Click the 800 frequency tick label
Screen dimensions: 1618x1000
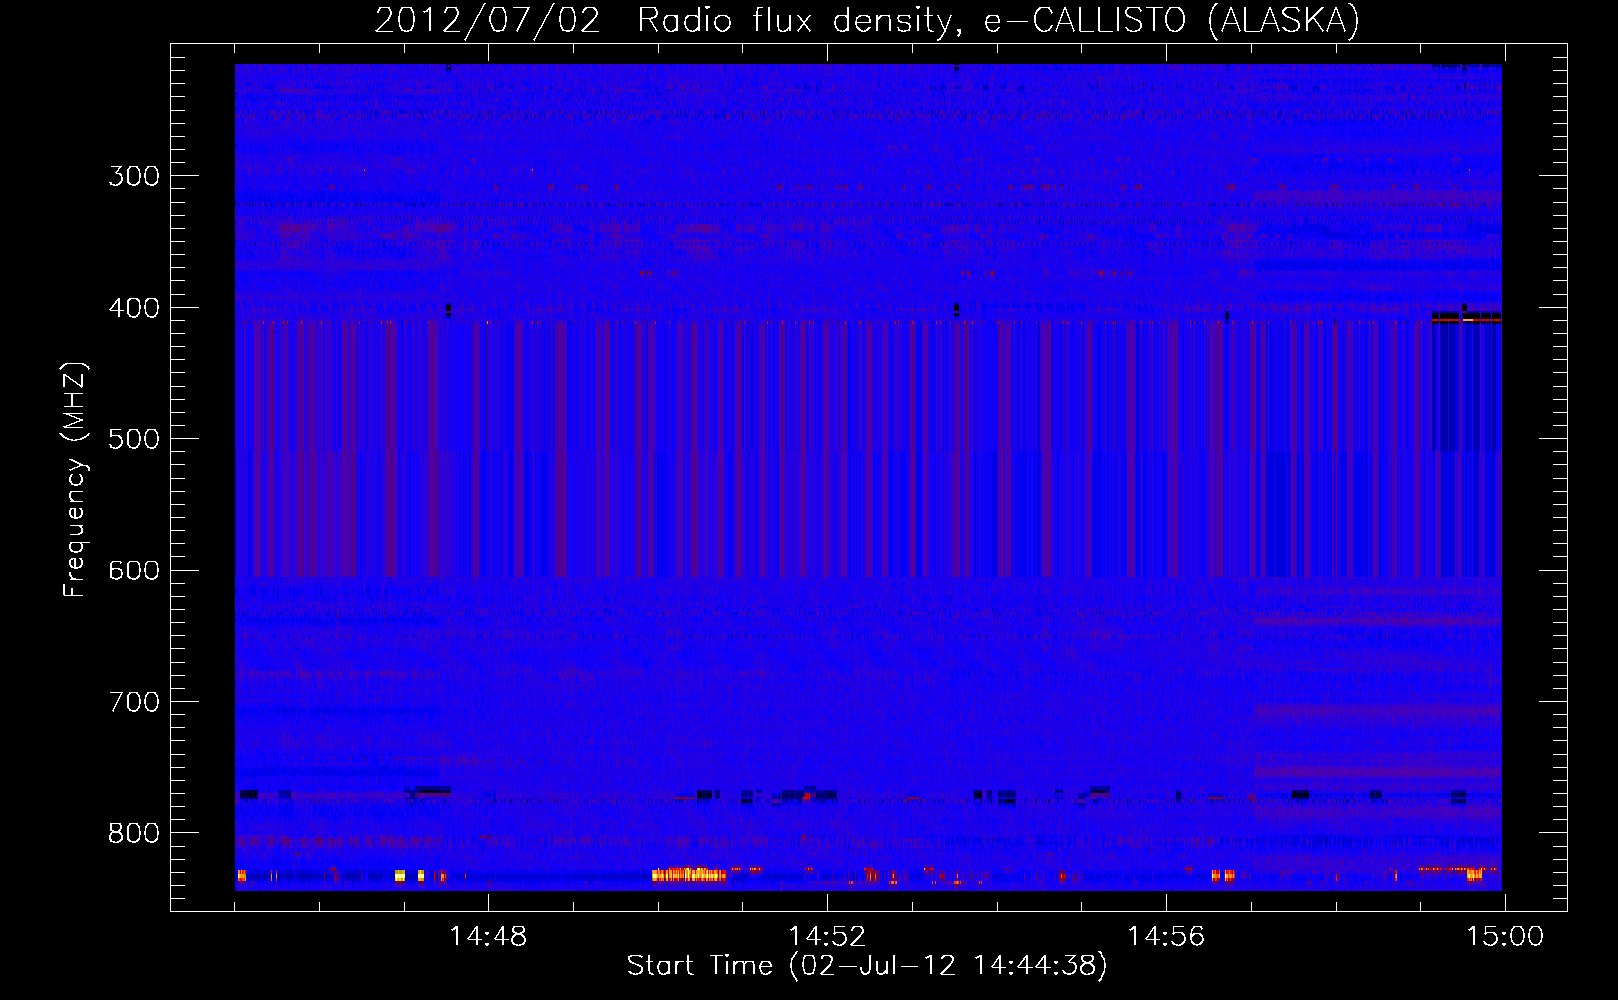point(134,834)
